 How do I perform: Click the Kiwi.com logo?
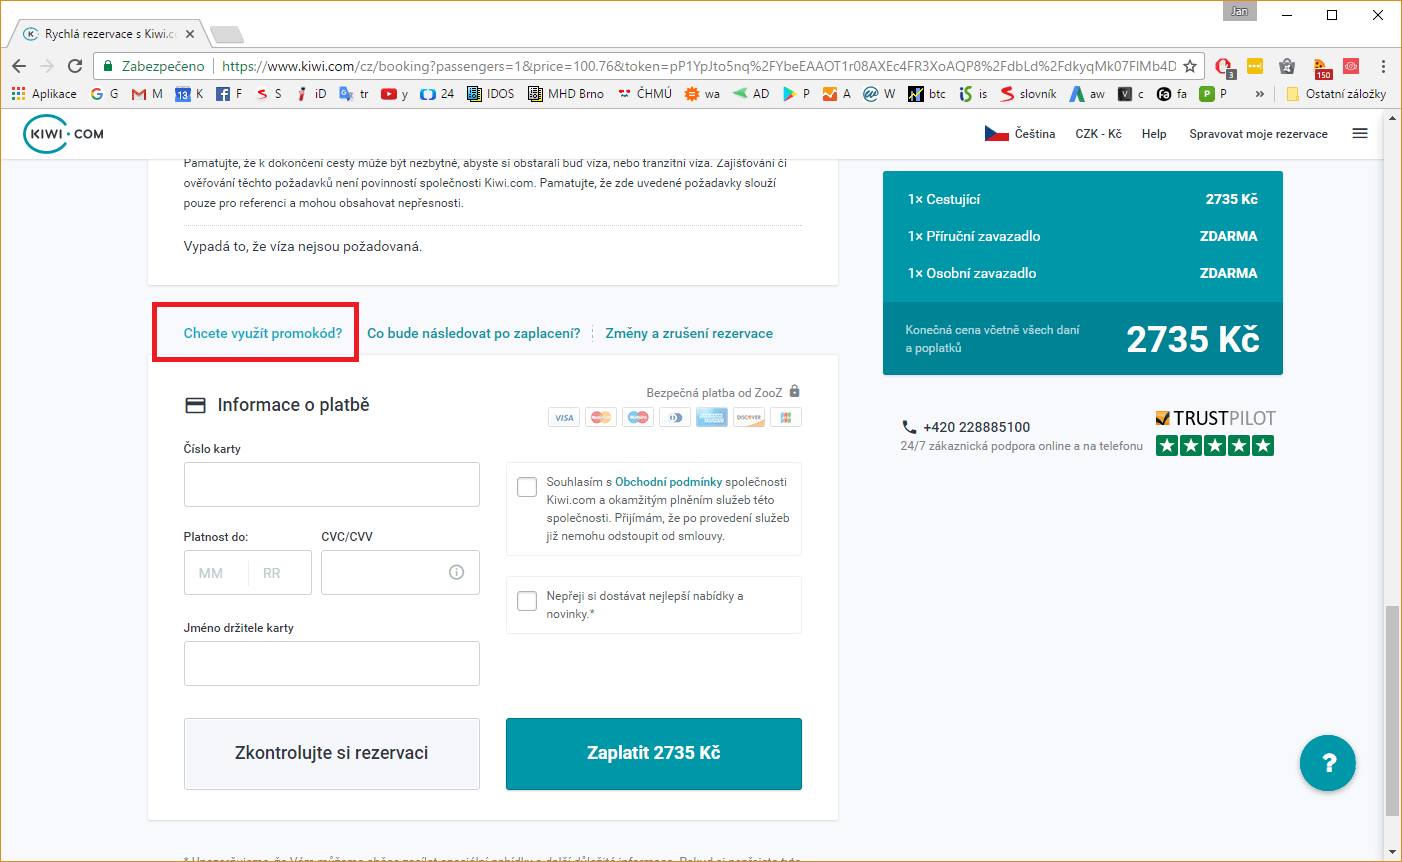pos(64,134)
